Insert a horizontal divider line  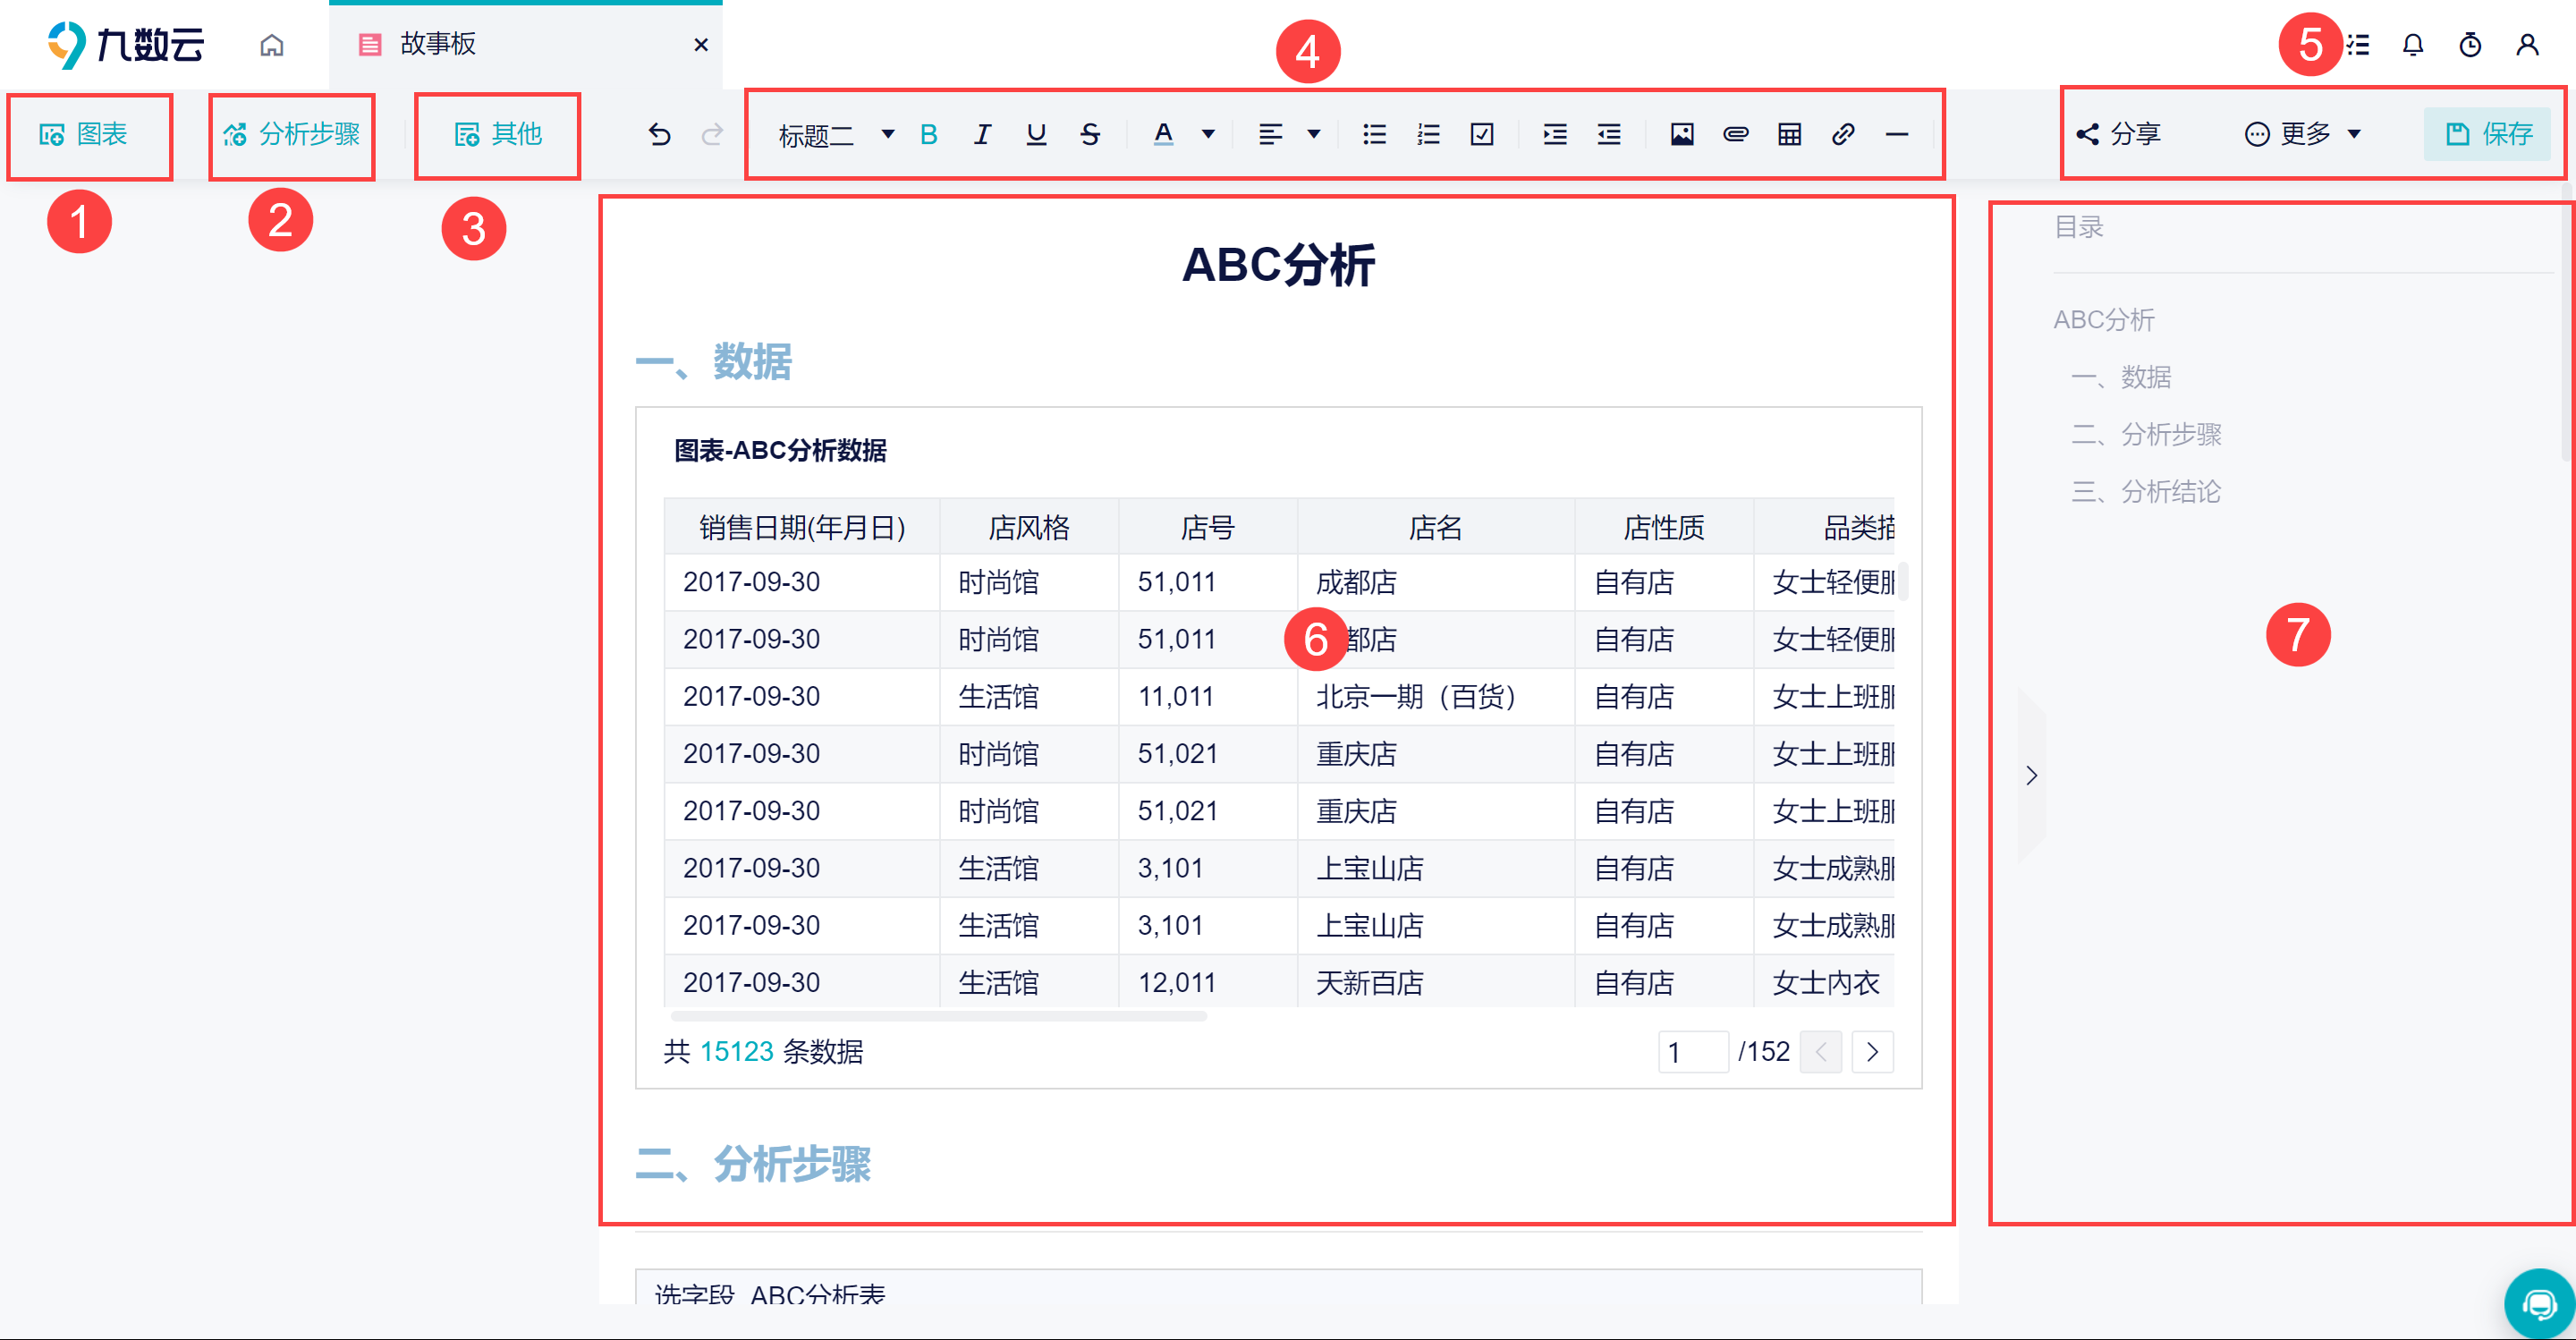[x=1897, y=134]
